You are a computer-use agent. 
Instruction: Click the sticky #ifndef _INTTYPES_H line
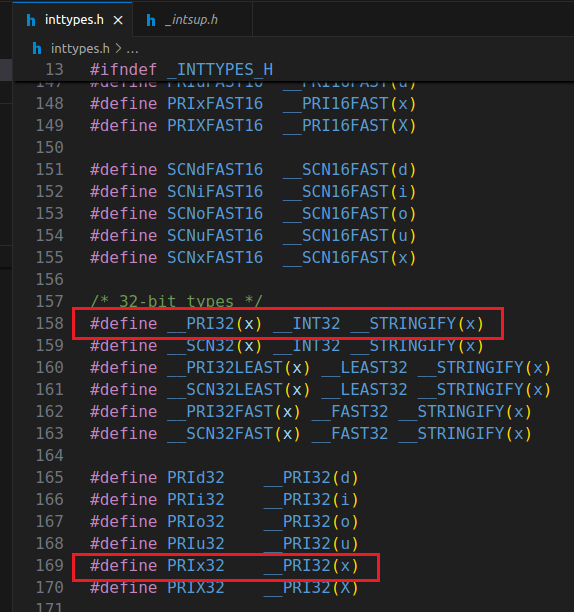coord(181,70)
